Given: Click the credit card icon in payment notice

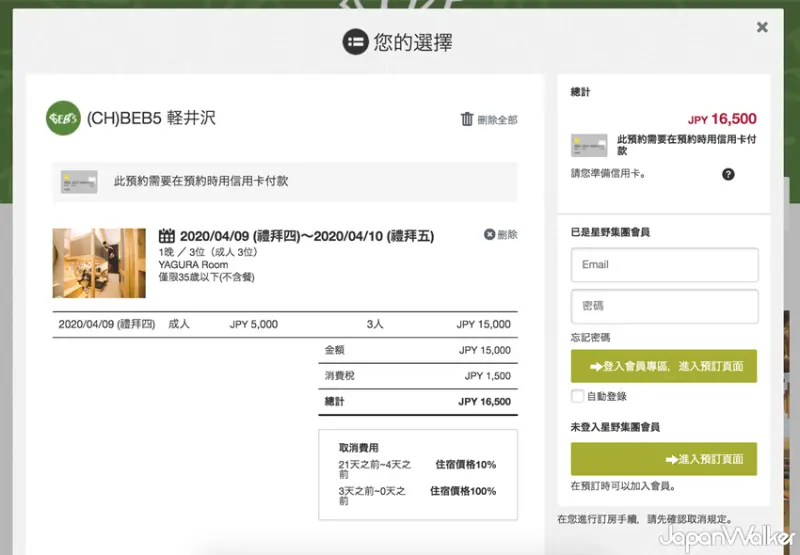Looking at the screenshot, I should tap(79, 182).
